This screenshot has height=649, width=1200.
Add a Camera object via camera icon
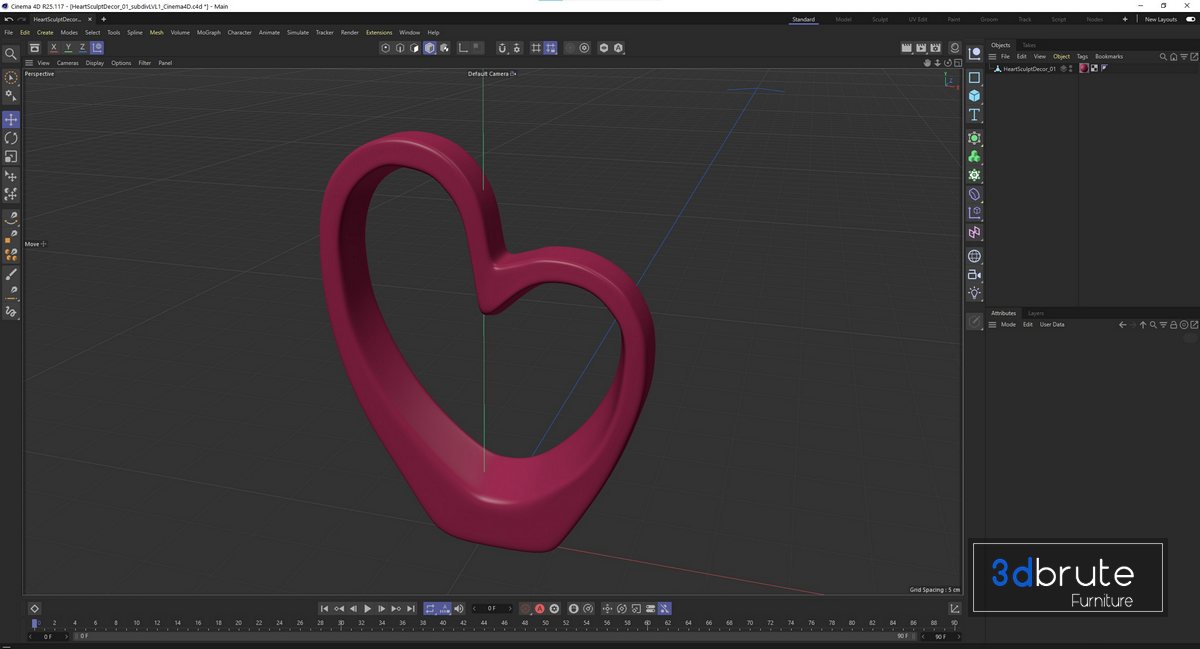(x=974, y=275)
